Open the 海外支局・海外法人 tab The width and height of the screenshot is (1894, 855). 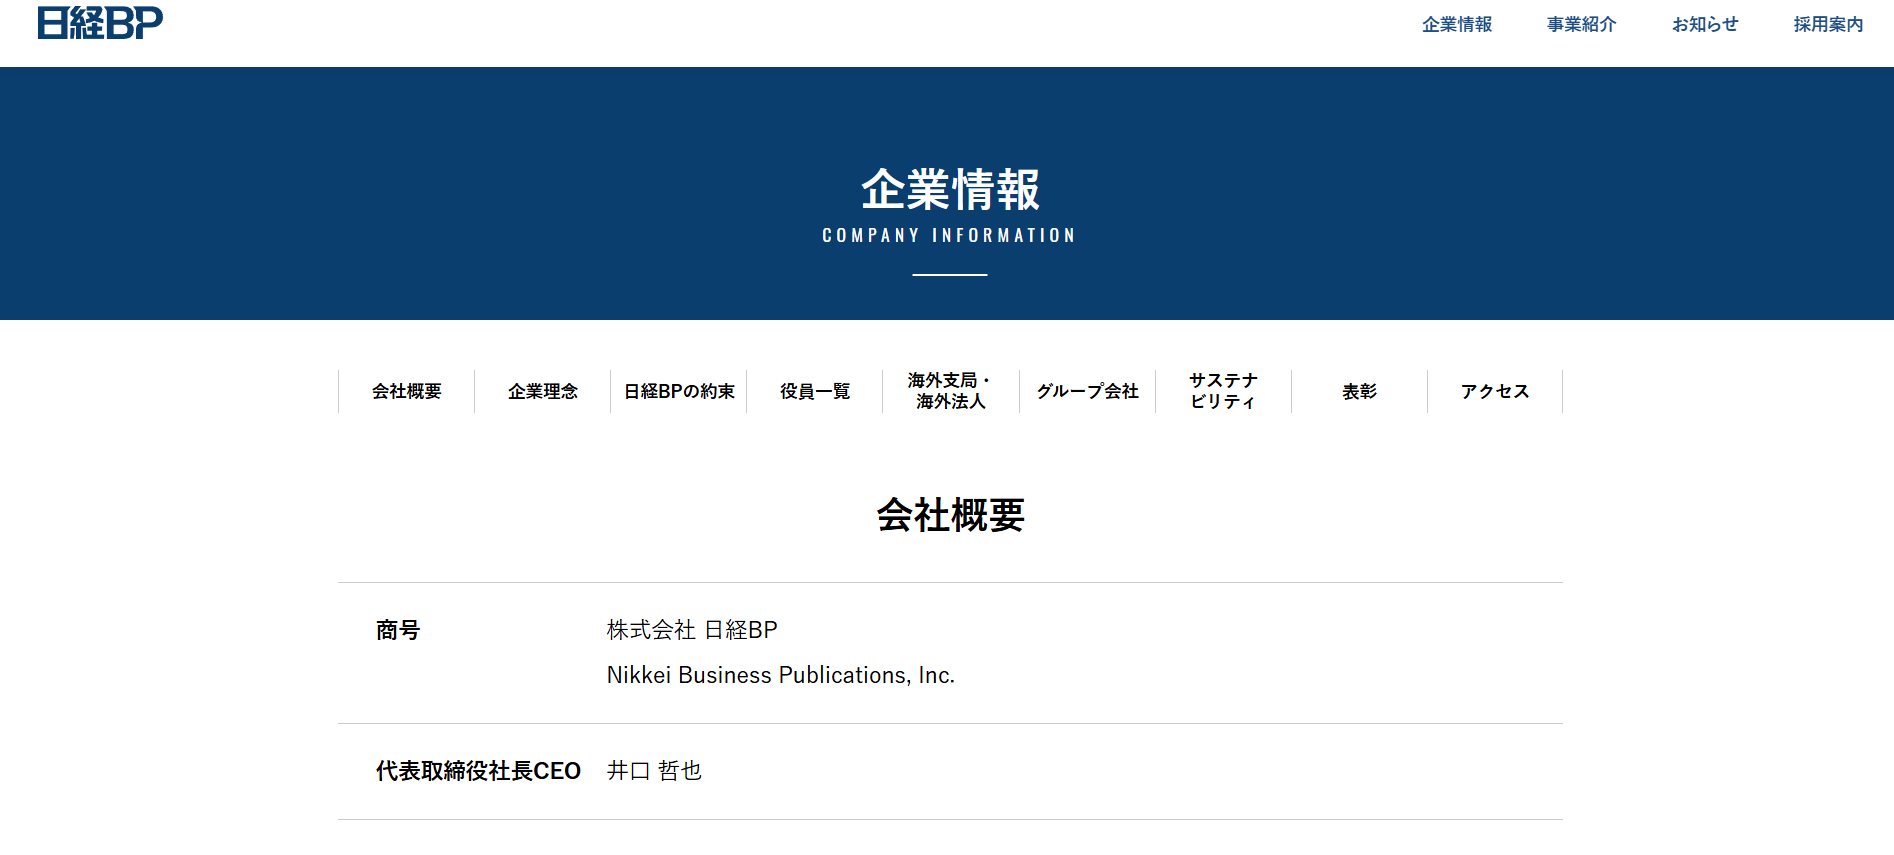coord(951,391)
